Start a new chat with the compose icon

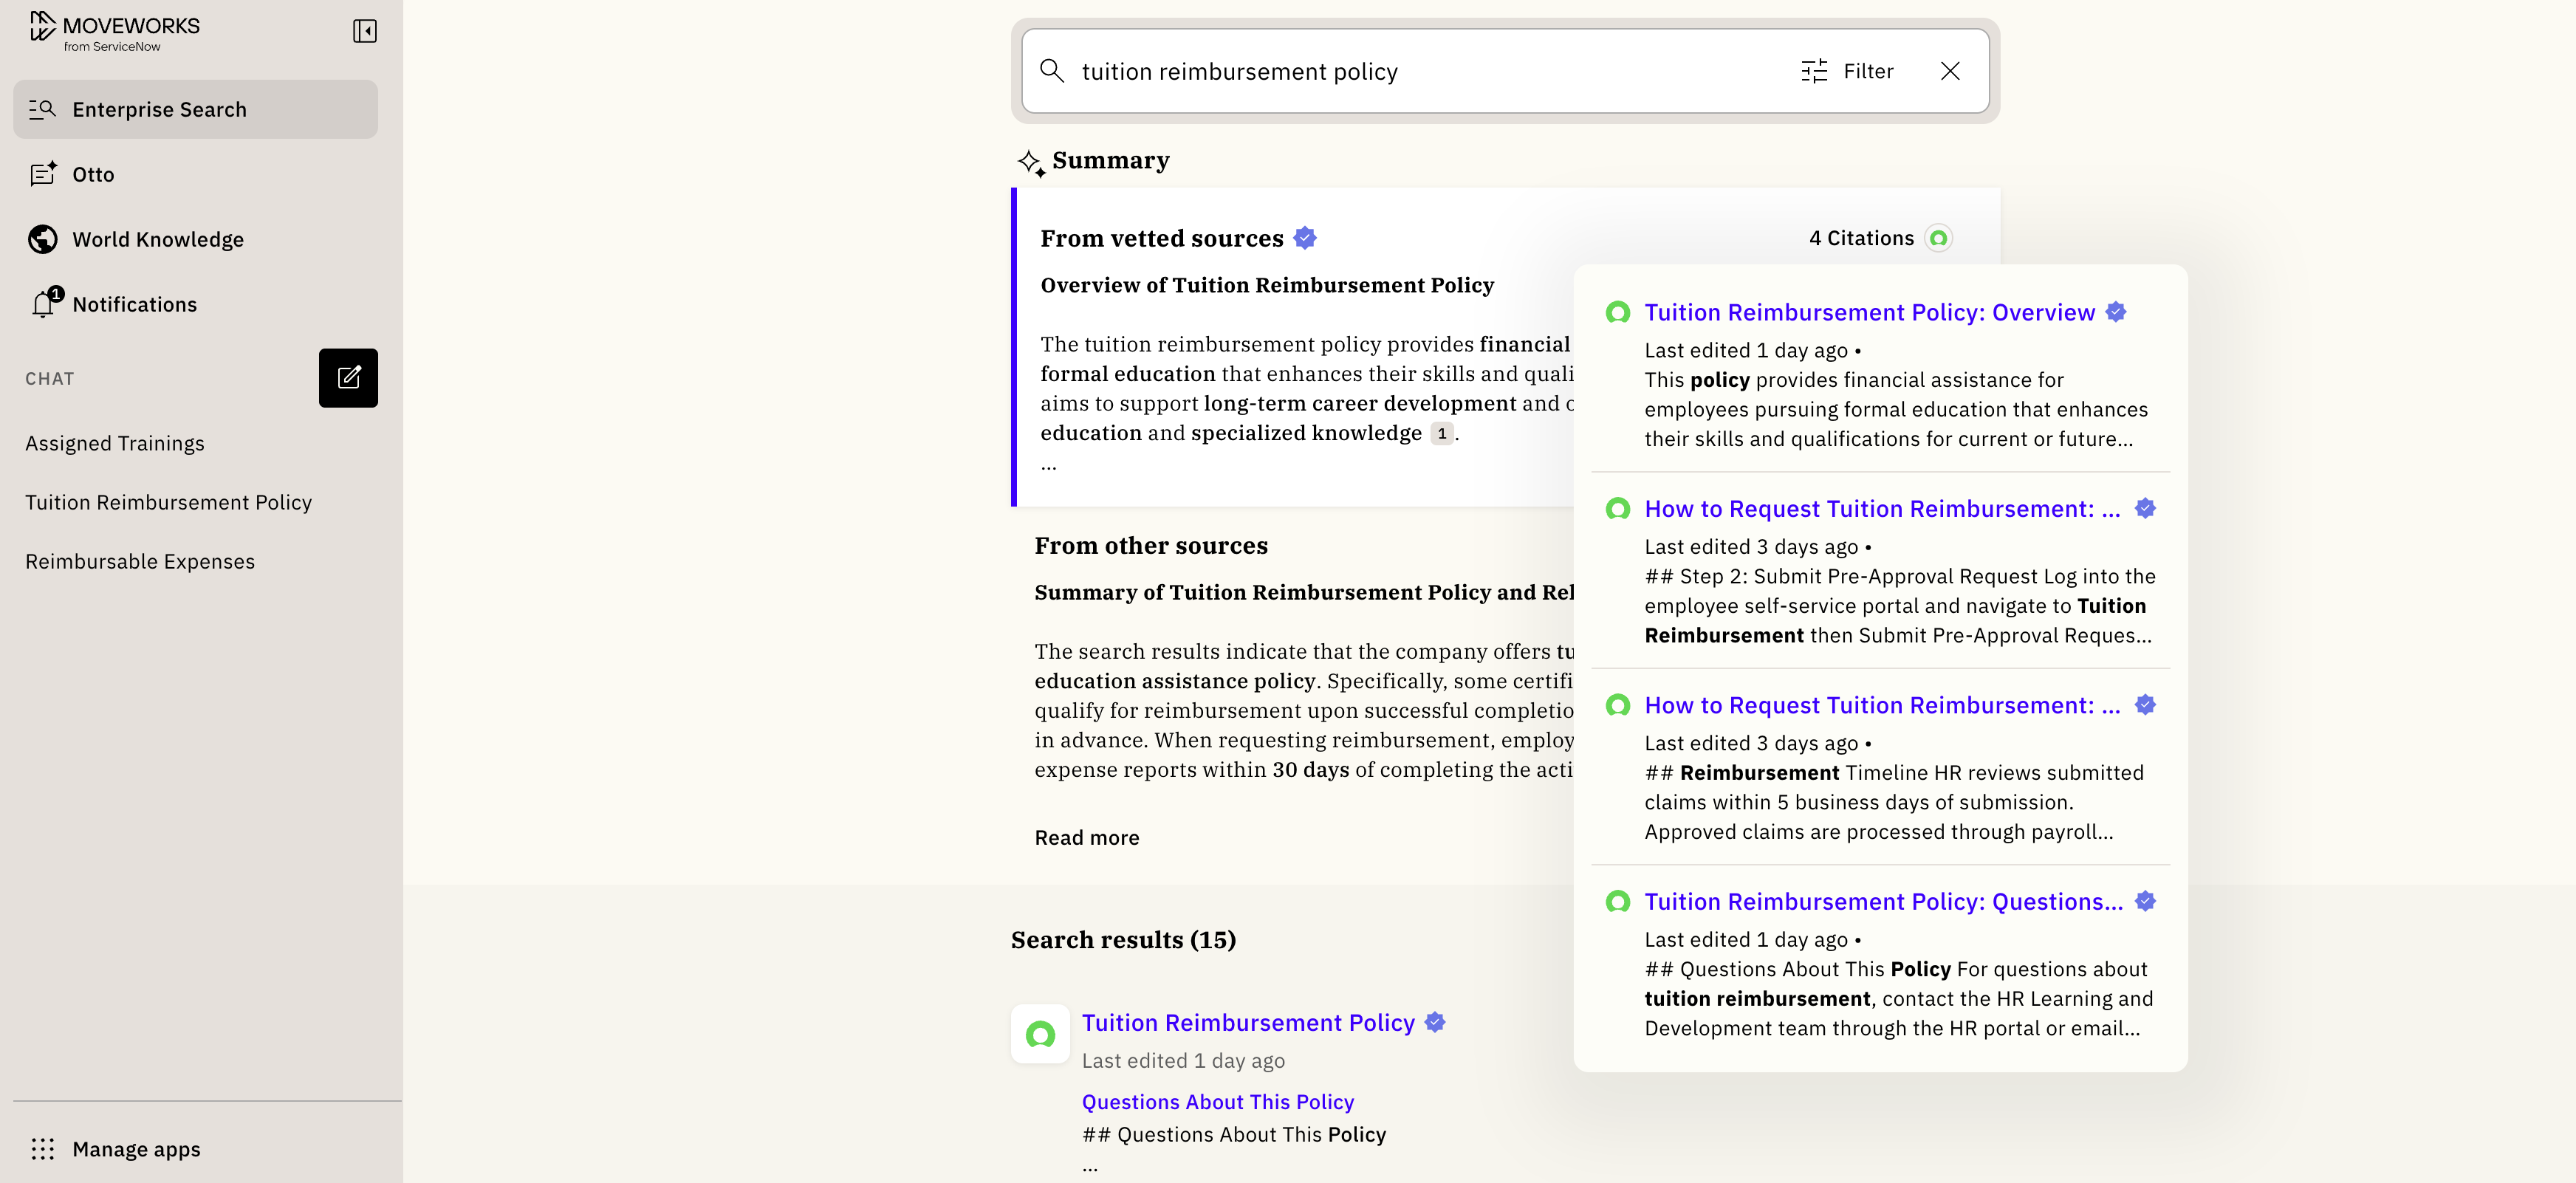coord(348,378)
